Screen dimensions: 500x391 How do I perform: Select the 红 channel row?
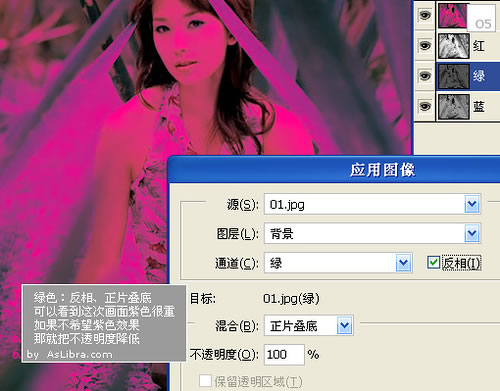[468, 46]
